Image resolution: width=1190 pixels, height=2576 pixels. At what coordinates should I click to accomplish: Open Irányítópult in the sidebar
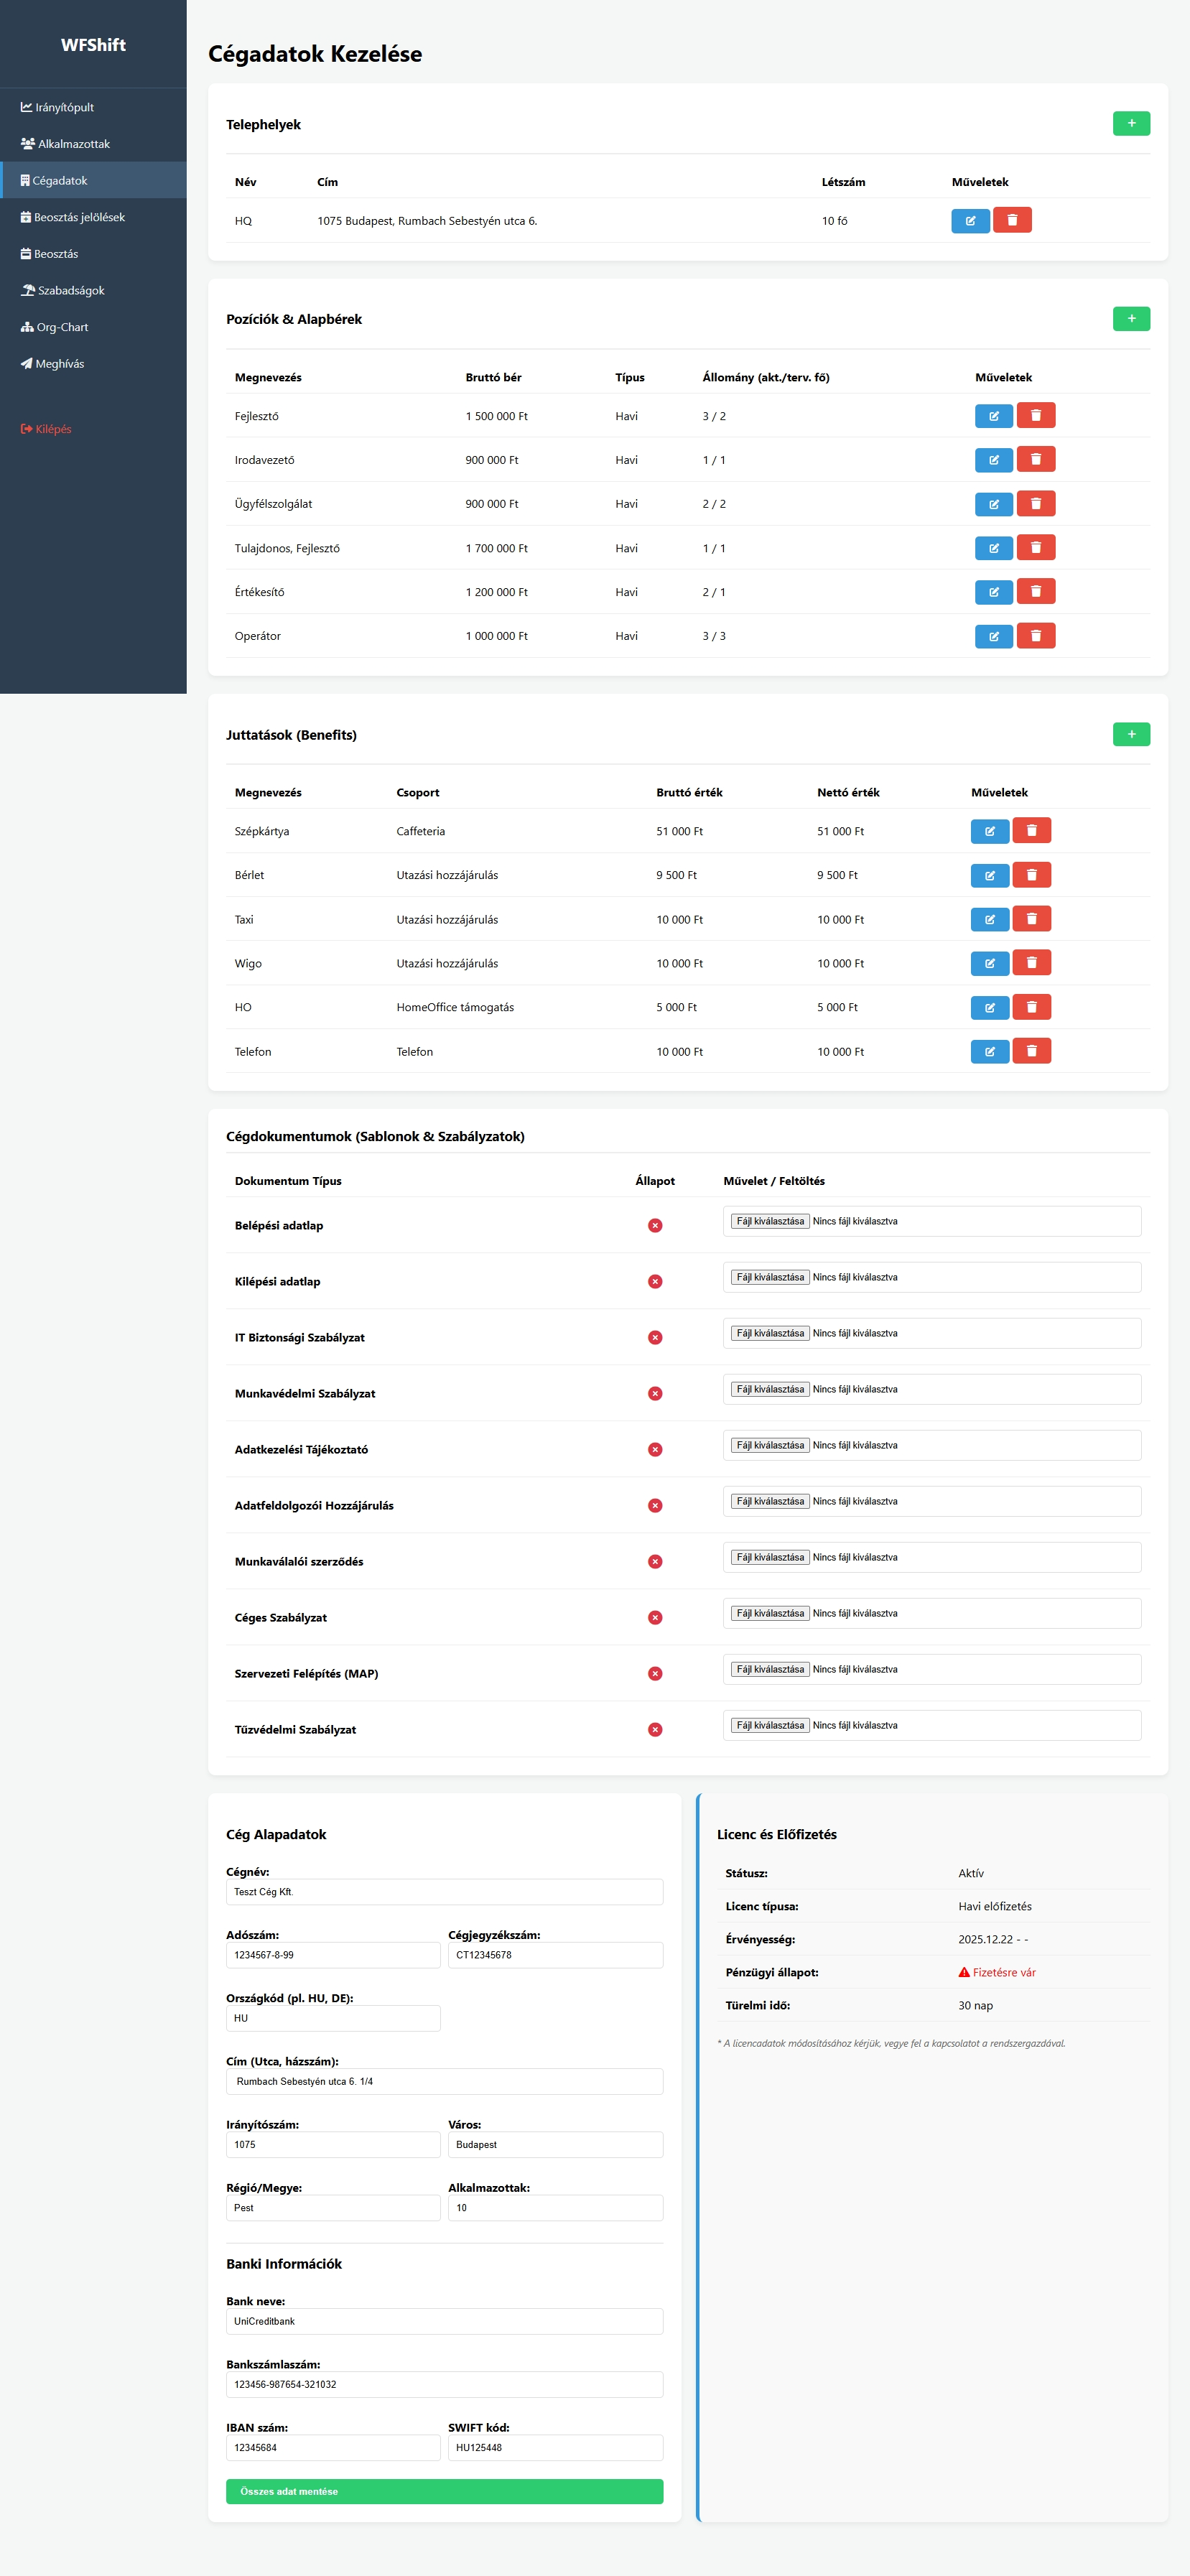64,108
